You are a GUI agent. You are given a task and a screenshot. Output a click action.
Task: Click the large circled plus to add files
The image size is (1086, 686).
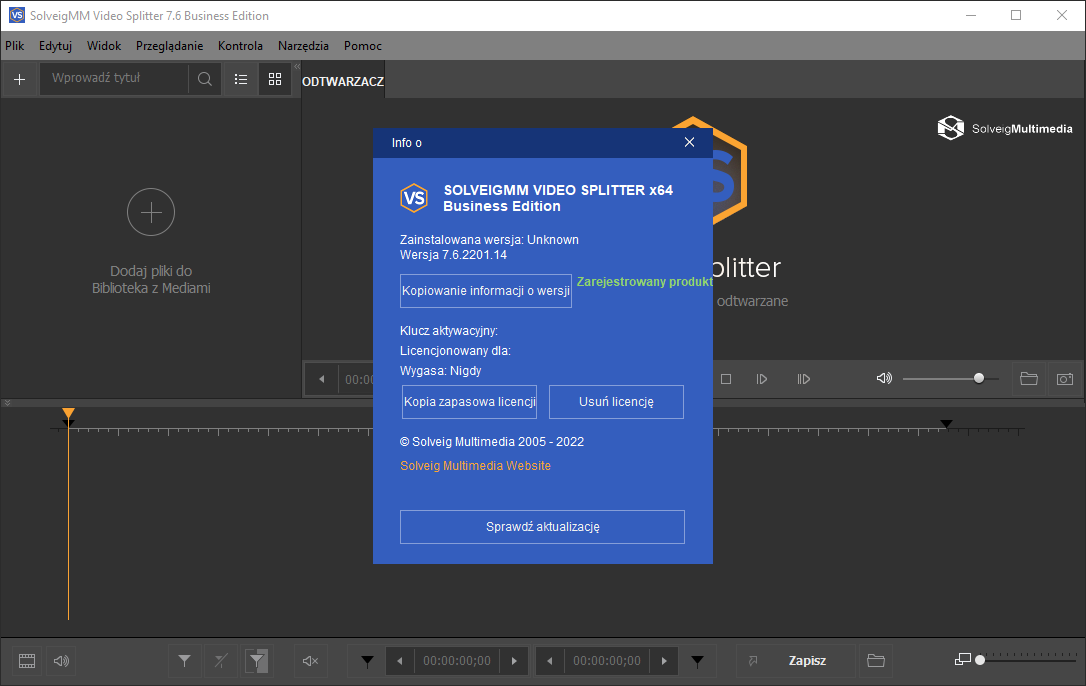click(151, 212)
